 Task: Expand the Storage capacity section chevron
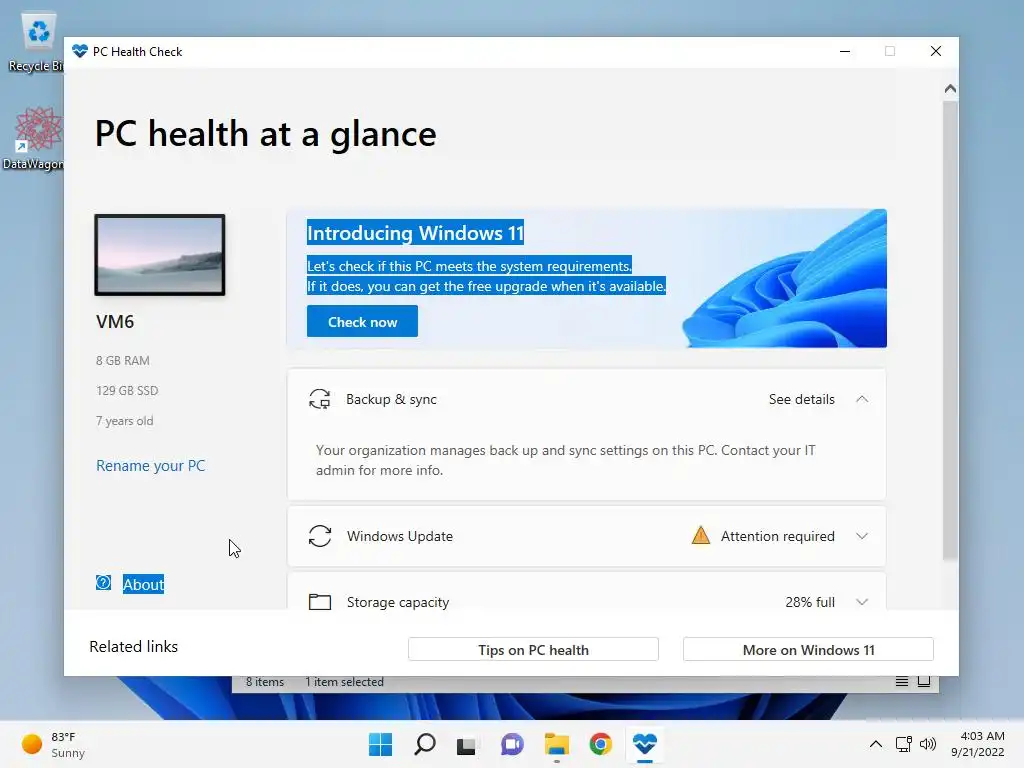(862, 601)
